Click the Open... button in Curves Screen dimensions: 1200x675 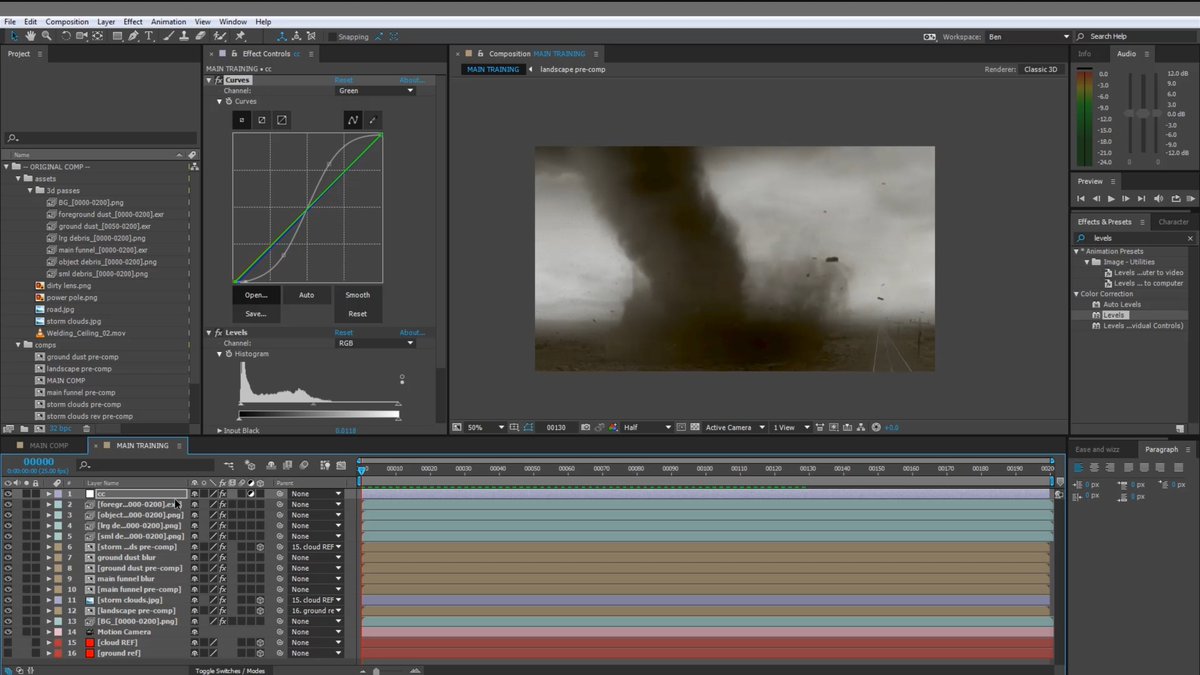pos(256,295)
